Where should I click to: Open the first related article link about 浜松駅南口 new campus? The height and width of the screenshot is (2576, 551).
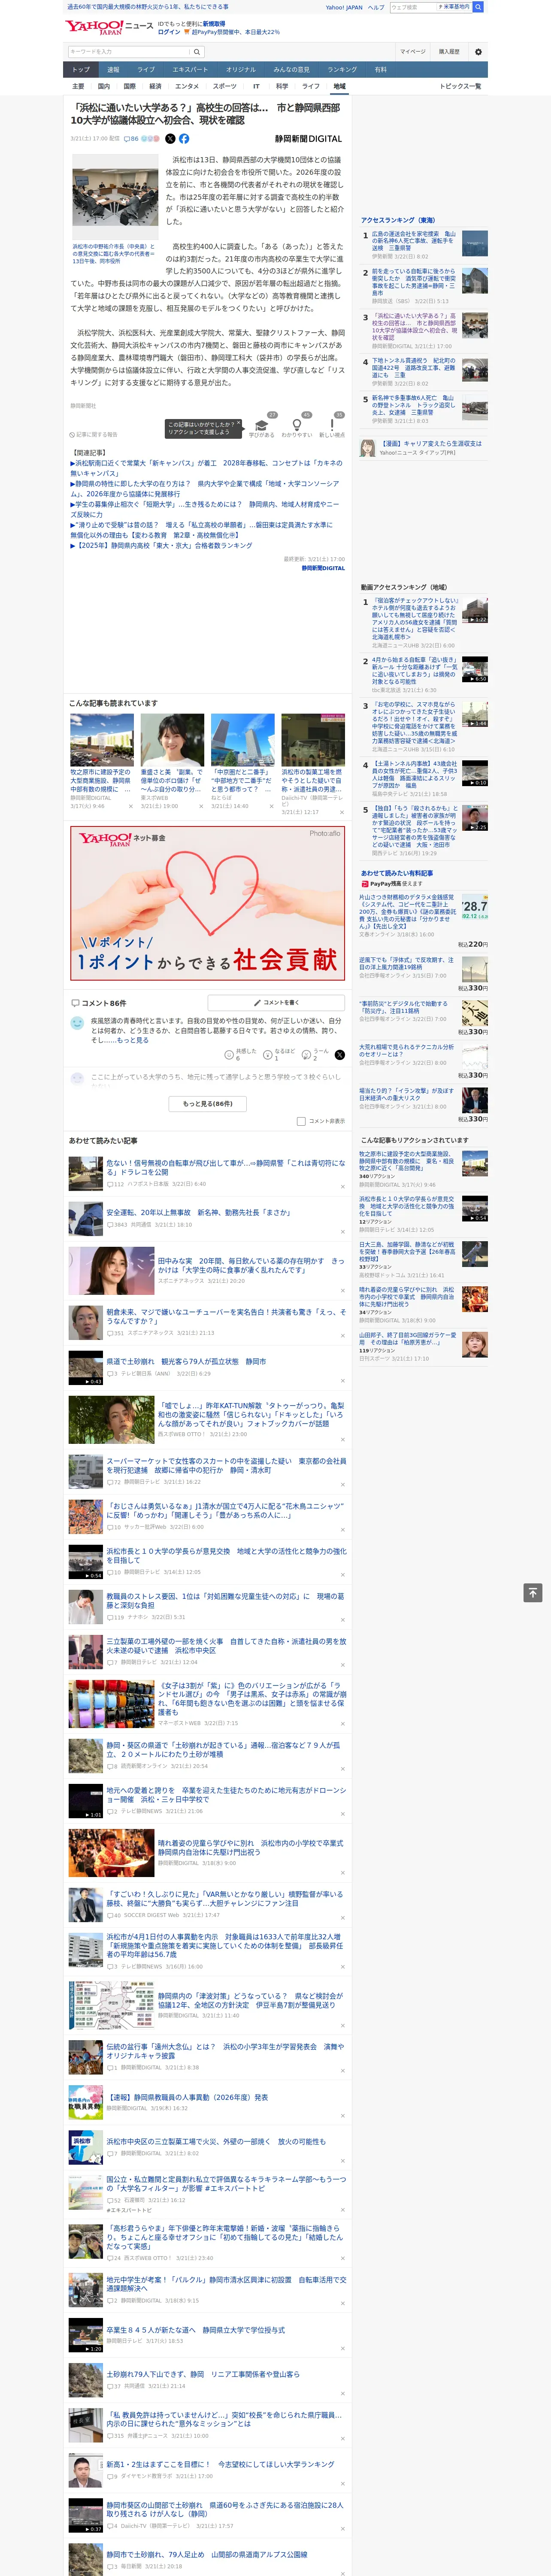206,468
